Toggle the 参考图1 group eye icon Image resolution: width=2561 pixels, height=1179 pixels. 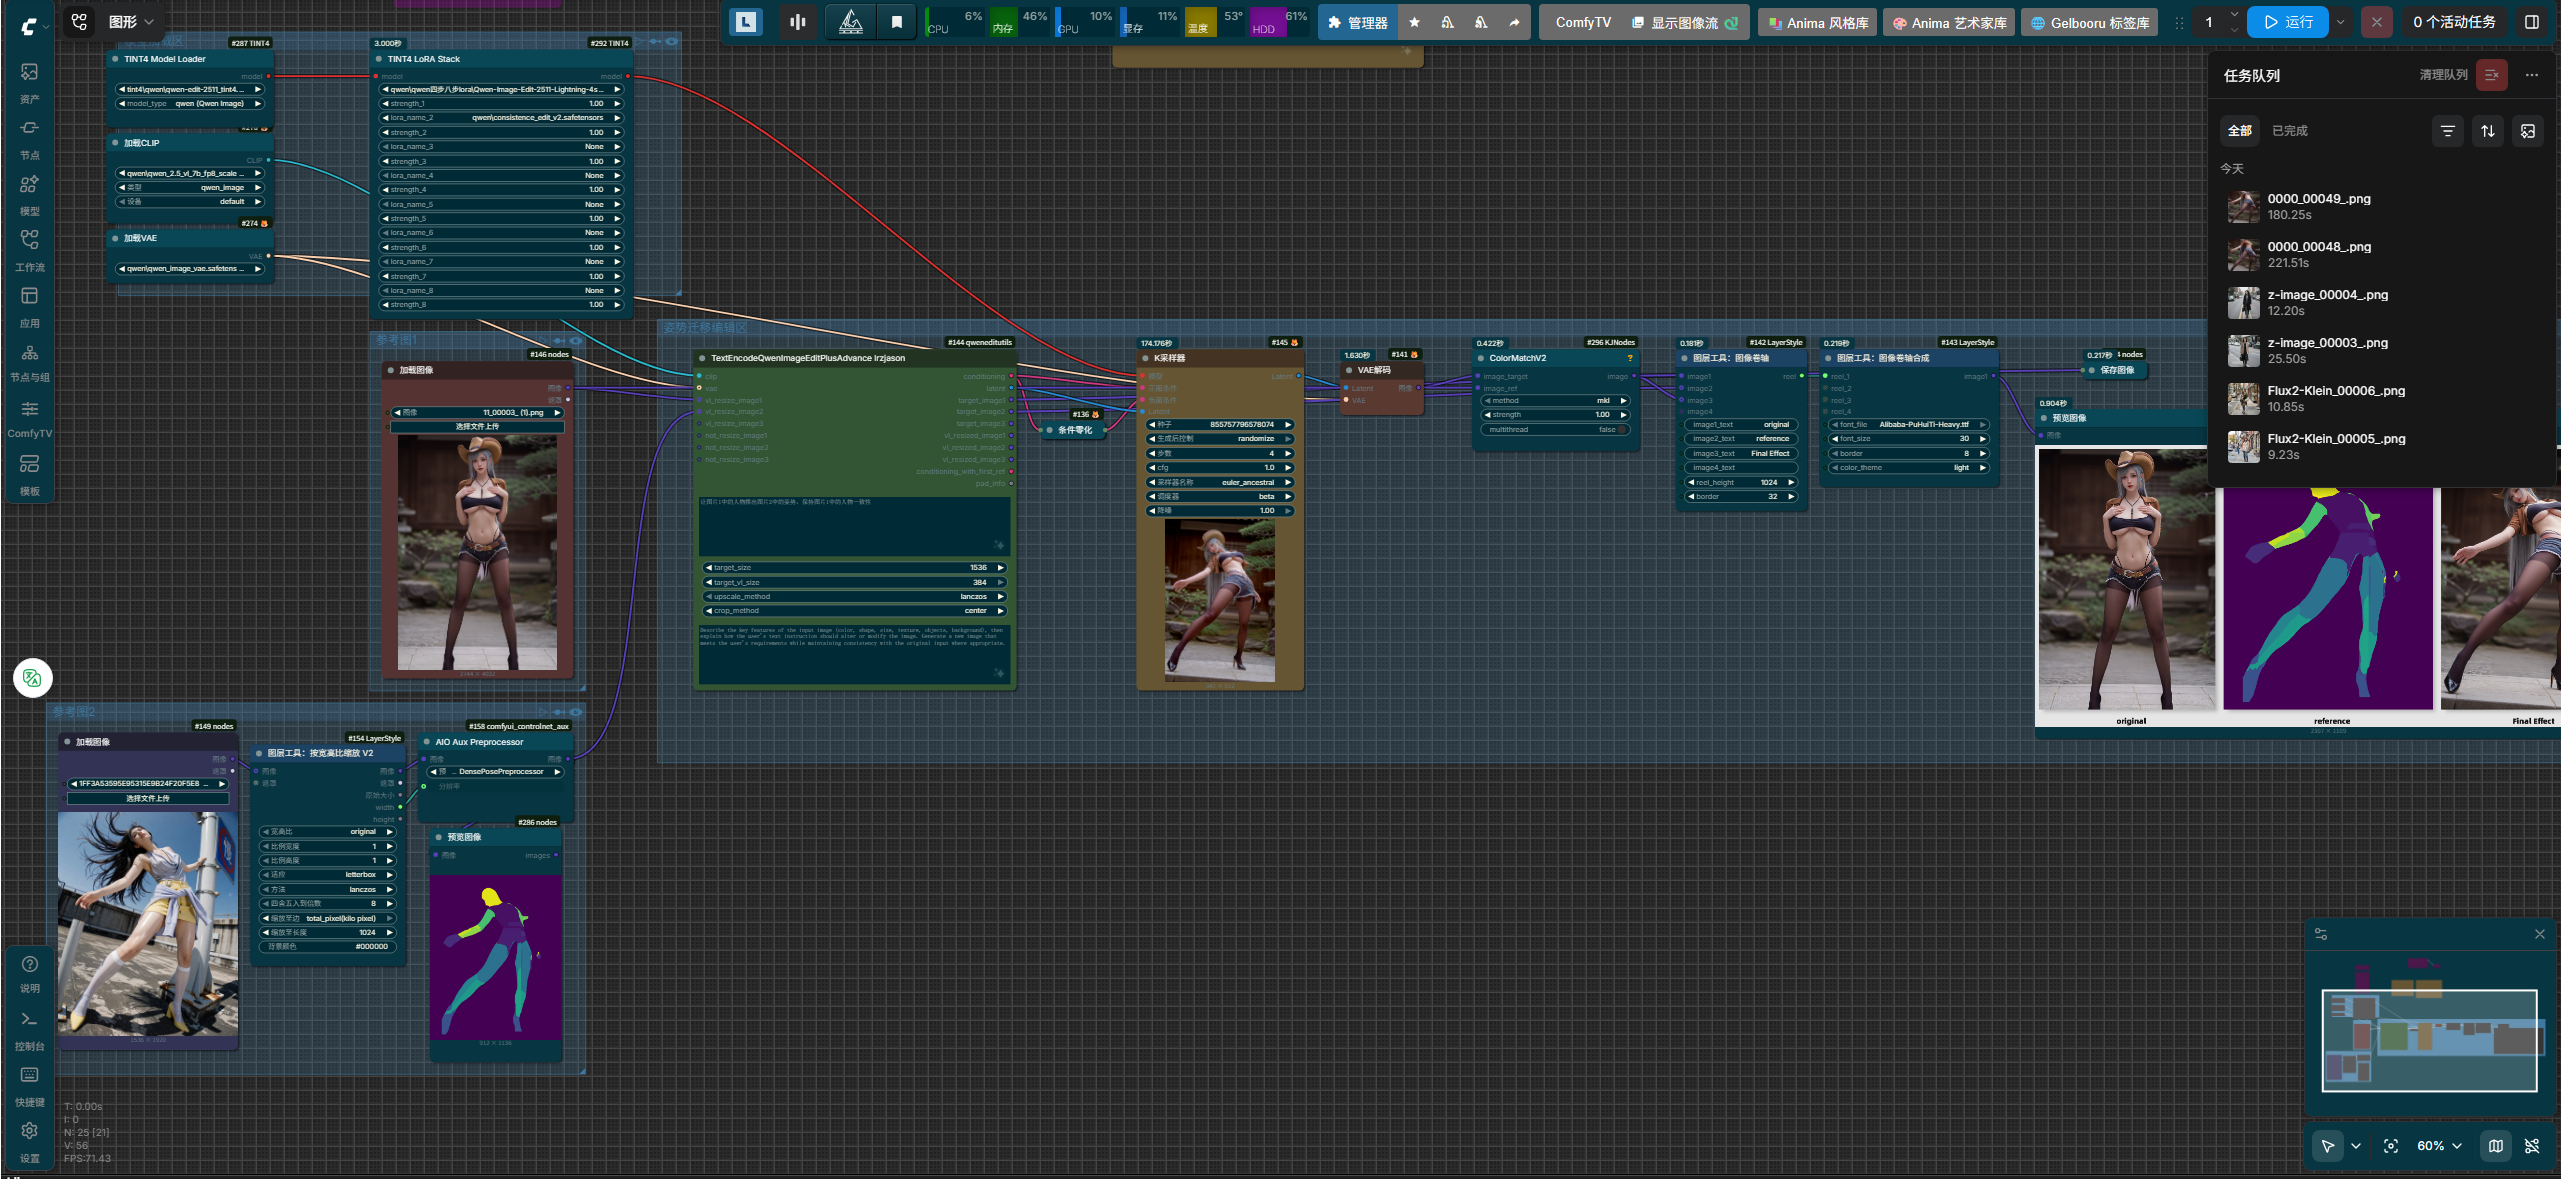click(x=576, y=341)
